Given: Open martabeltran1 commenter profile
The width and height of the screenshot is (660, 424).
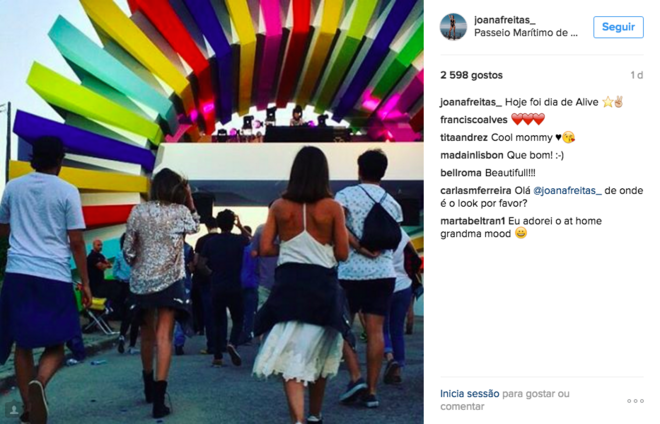Looking at the screenshot, I should 472,221.
